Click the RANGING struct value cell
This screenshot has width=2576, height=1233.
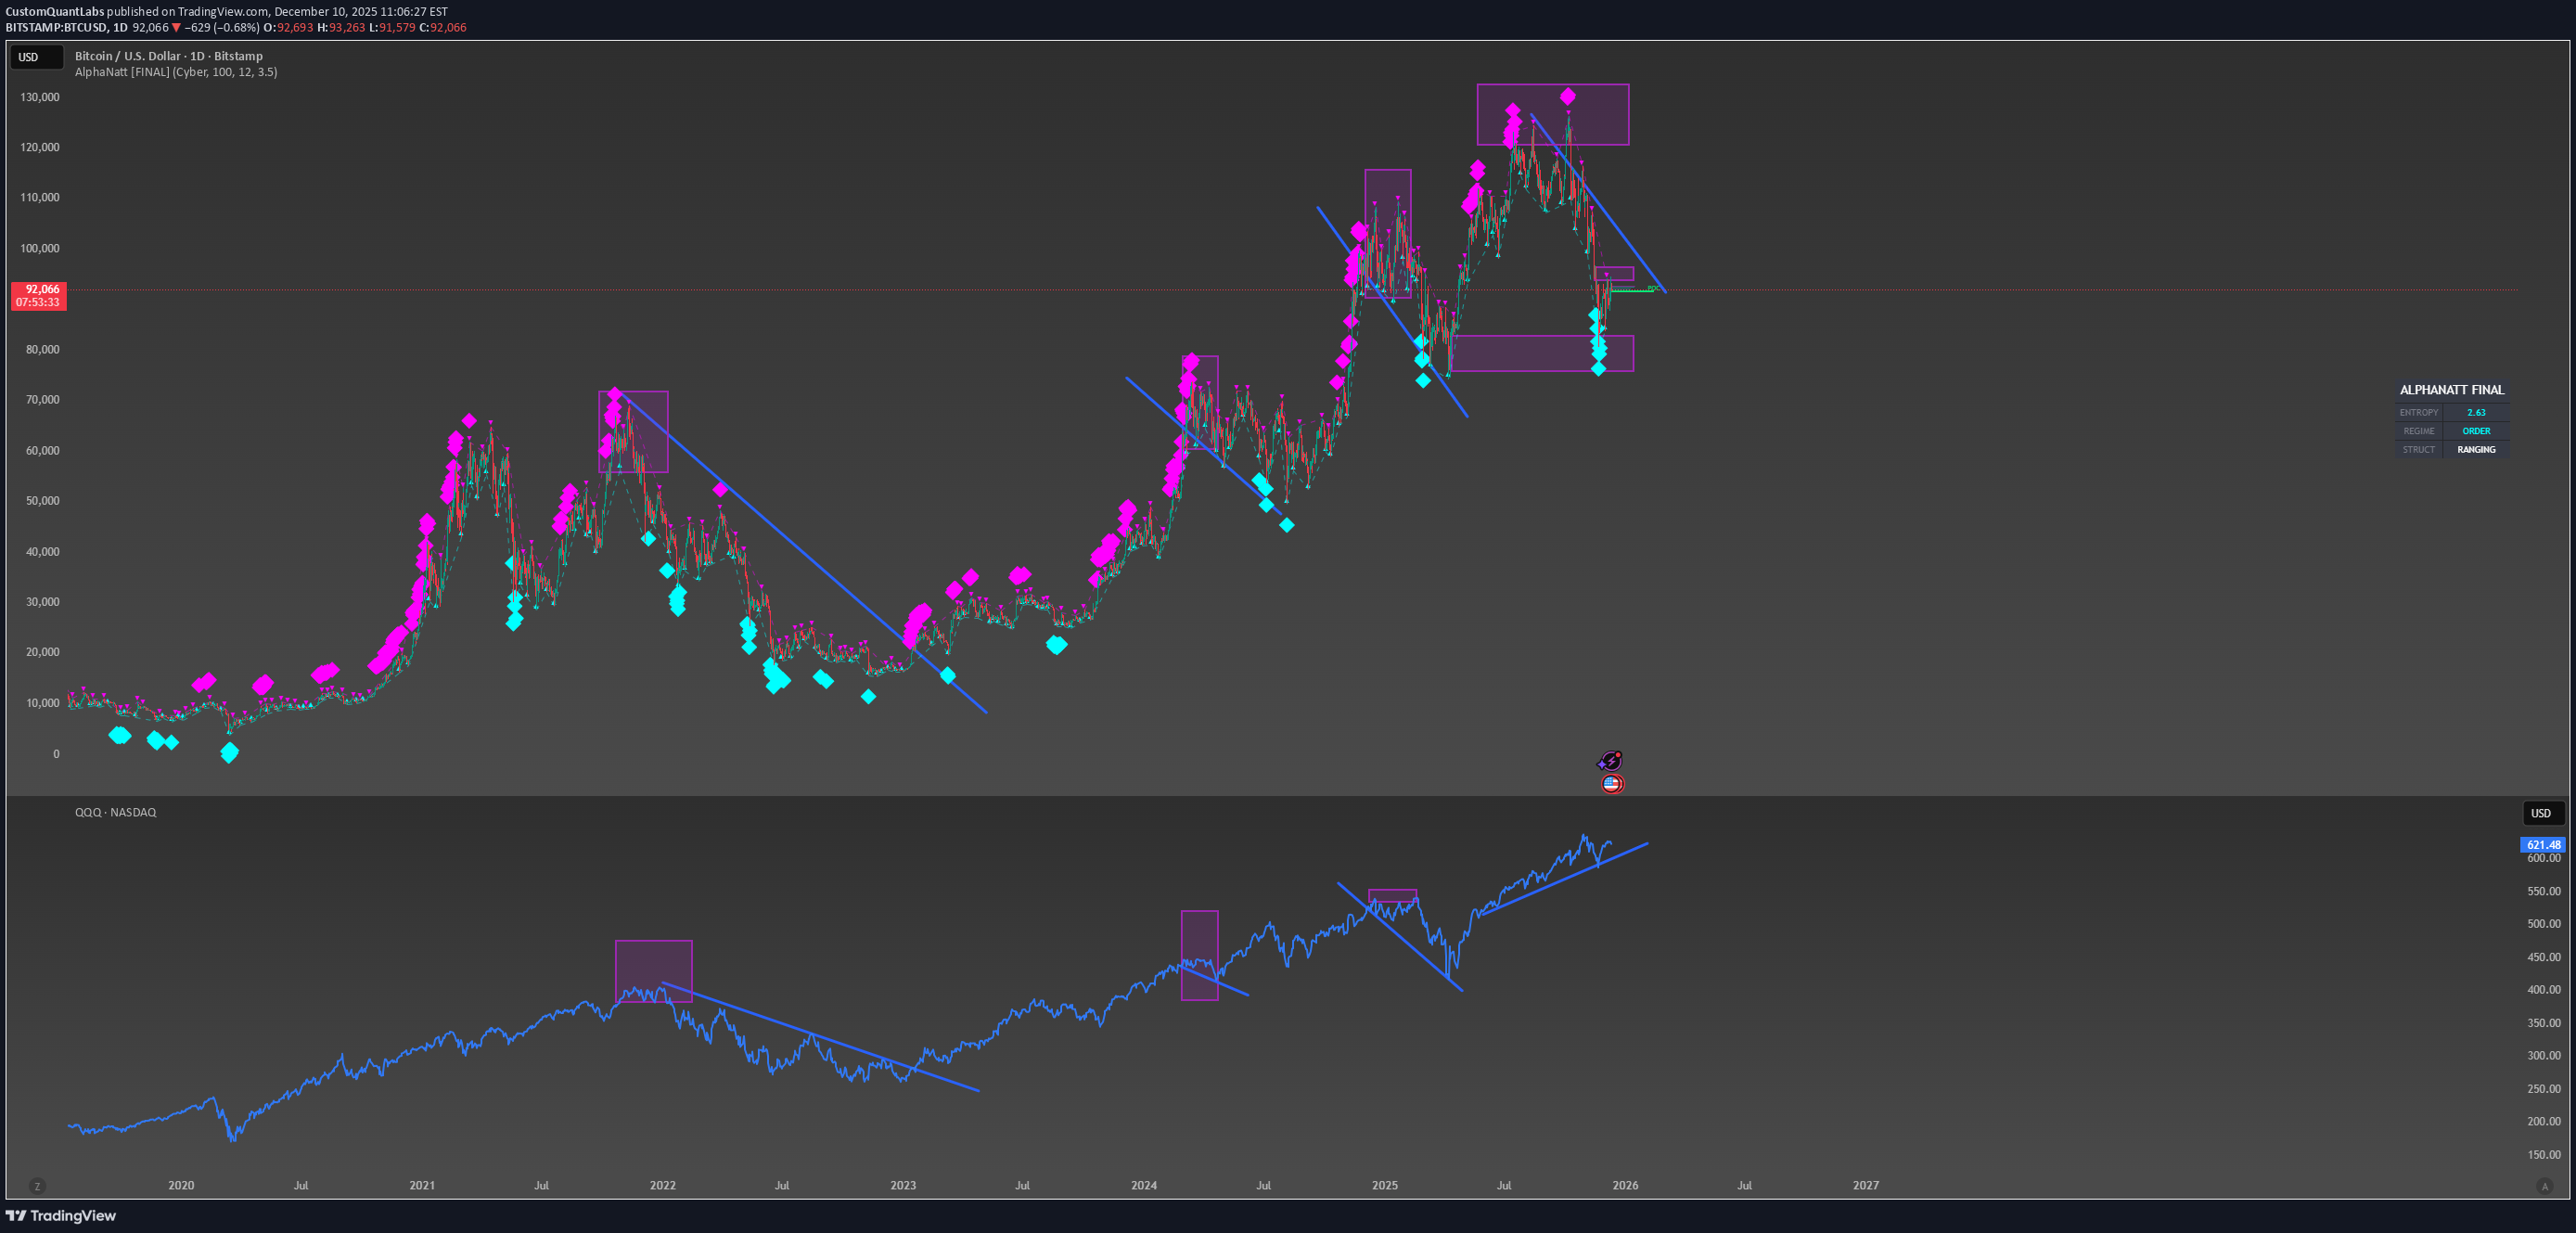[x=2475, y=450]
